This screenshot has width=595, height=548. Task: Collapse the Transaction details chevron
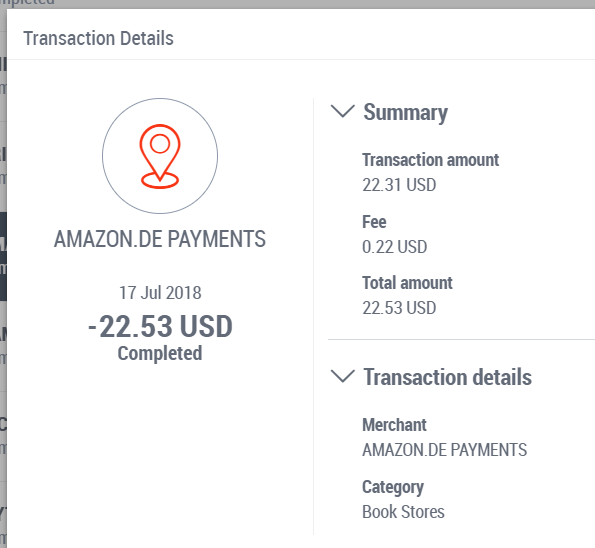pos(343,376)
